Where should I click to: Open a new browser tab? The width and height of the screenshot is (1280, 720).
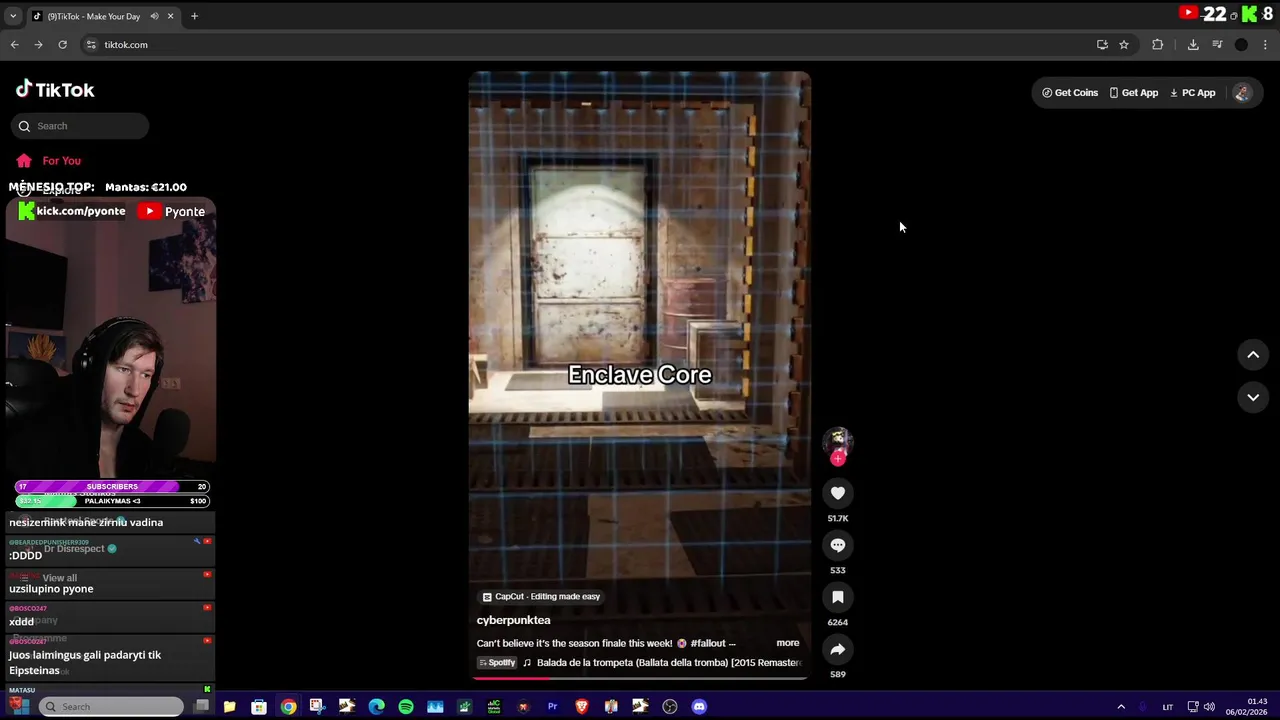[194, 16]
